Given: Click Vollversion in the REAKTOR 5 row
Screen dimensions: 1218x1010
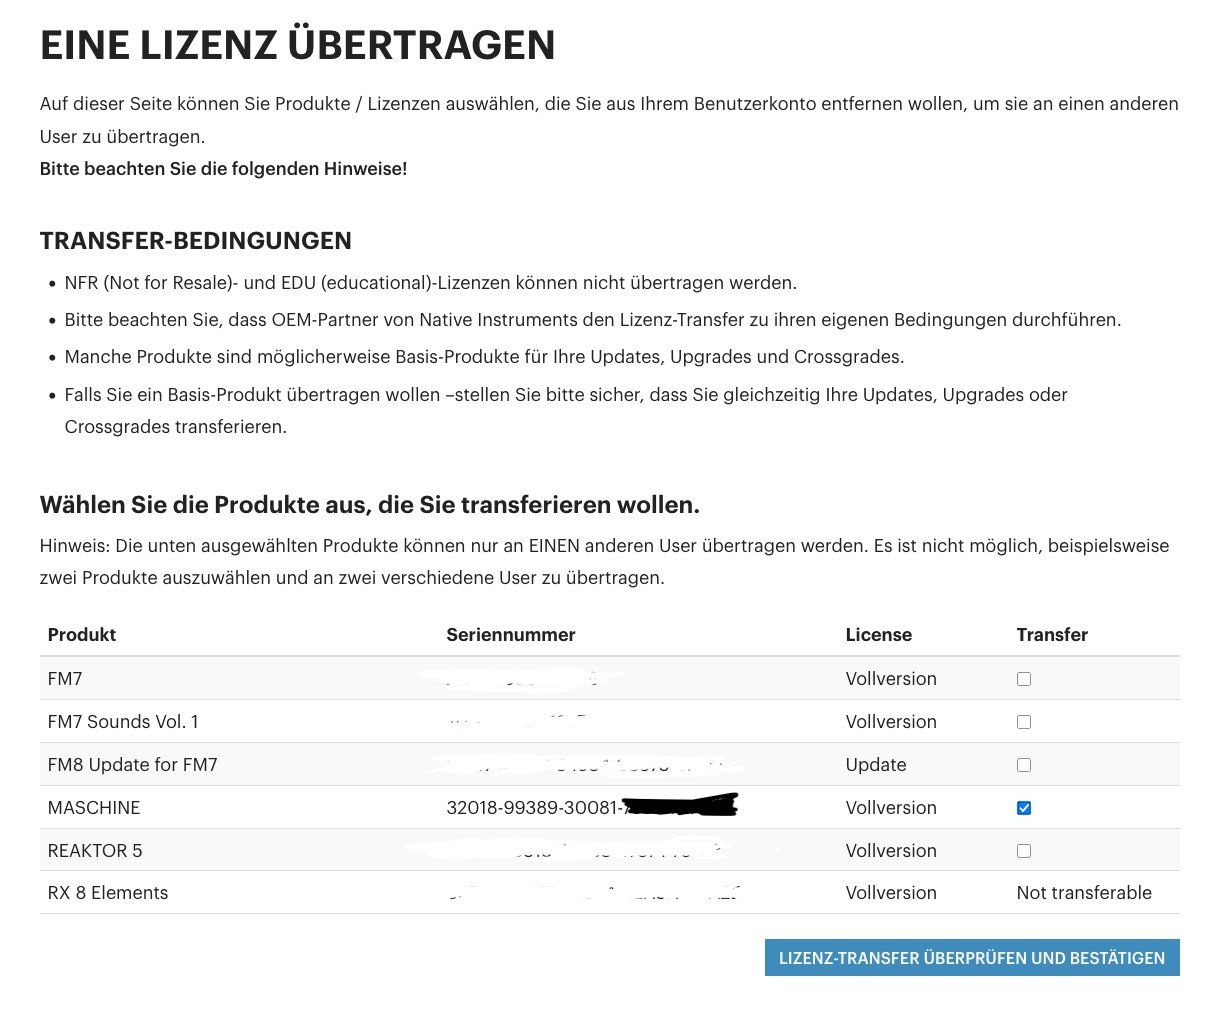Looking at the screenshot, I should coord(891,851).
